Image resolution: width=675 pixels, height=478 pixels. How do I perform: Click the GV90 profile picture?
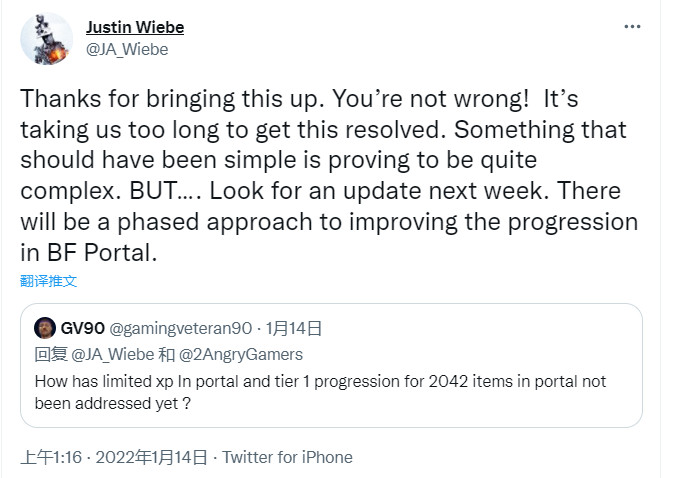[45, 328]
